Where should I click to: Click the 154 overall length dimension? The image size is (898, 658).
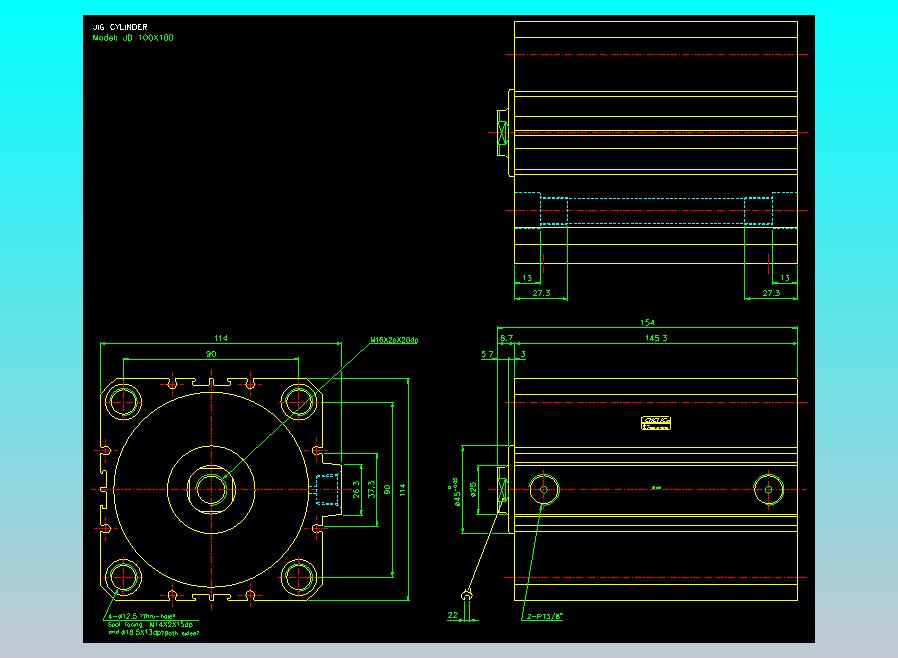pyautogui.click(x=647, y=322)
